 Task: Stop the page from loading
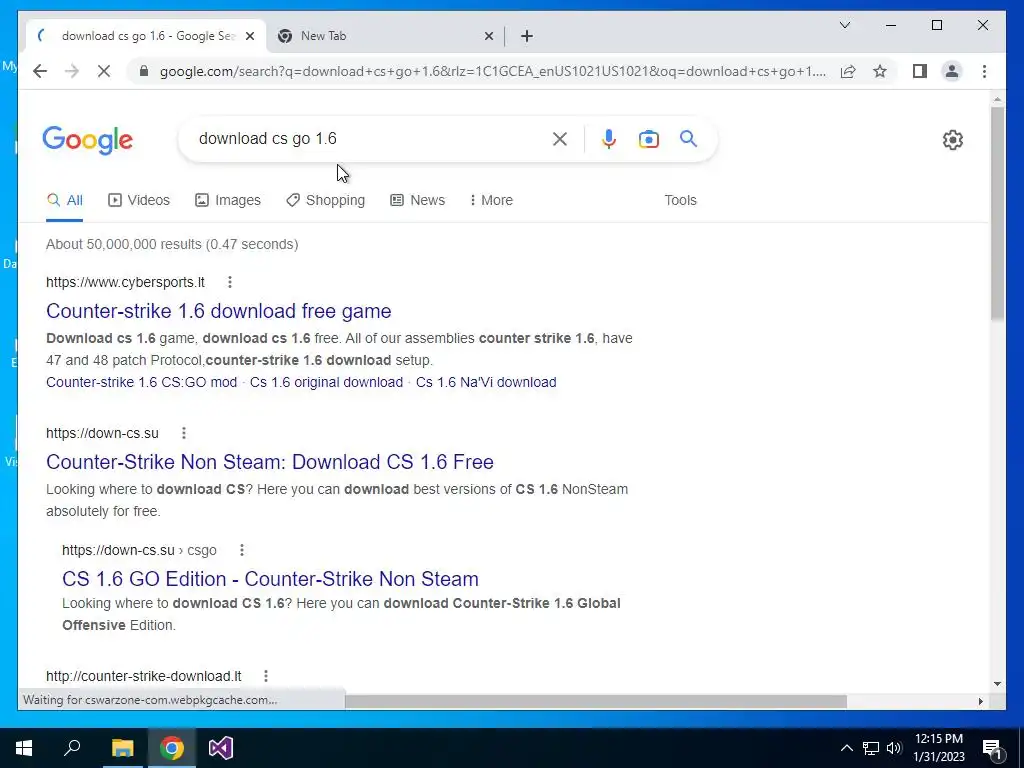[104, 71]
